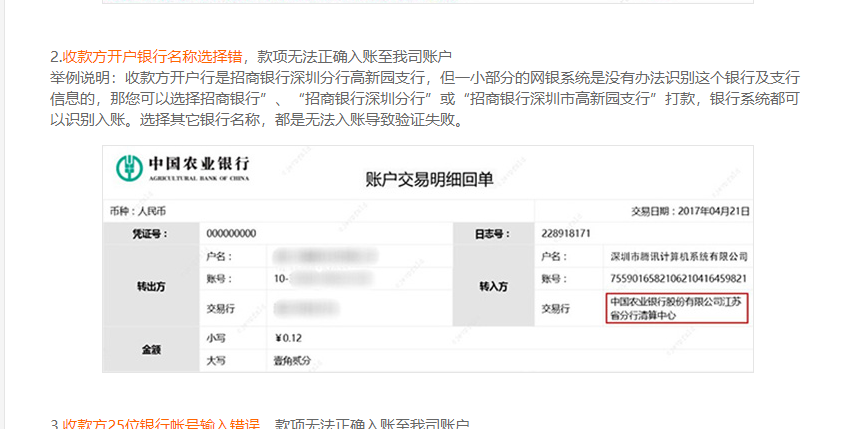The height and width of the screenshot is (429, 847).
Task: Click the red-boxed 中国农业银行股份有限公司江苏省分行清算中心
Action: [x=677, y=309]
